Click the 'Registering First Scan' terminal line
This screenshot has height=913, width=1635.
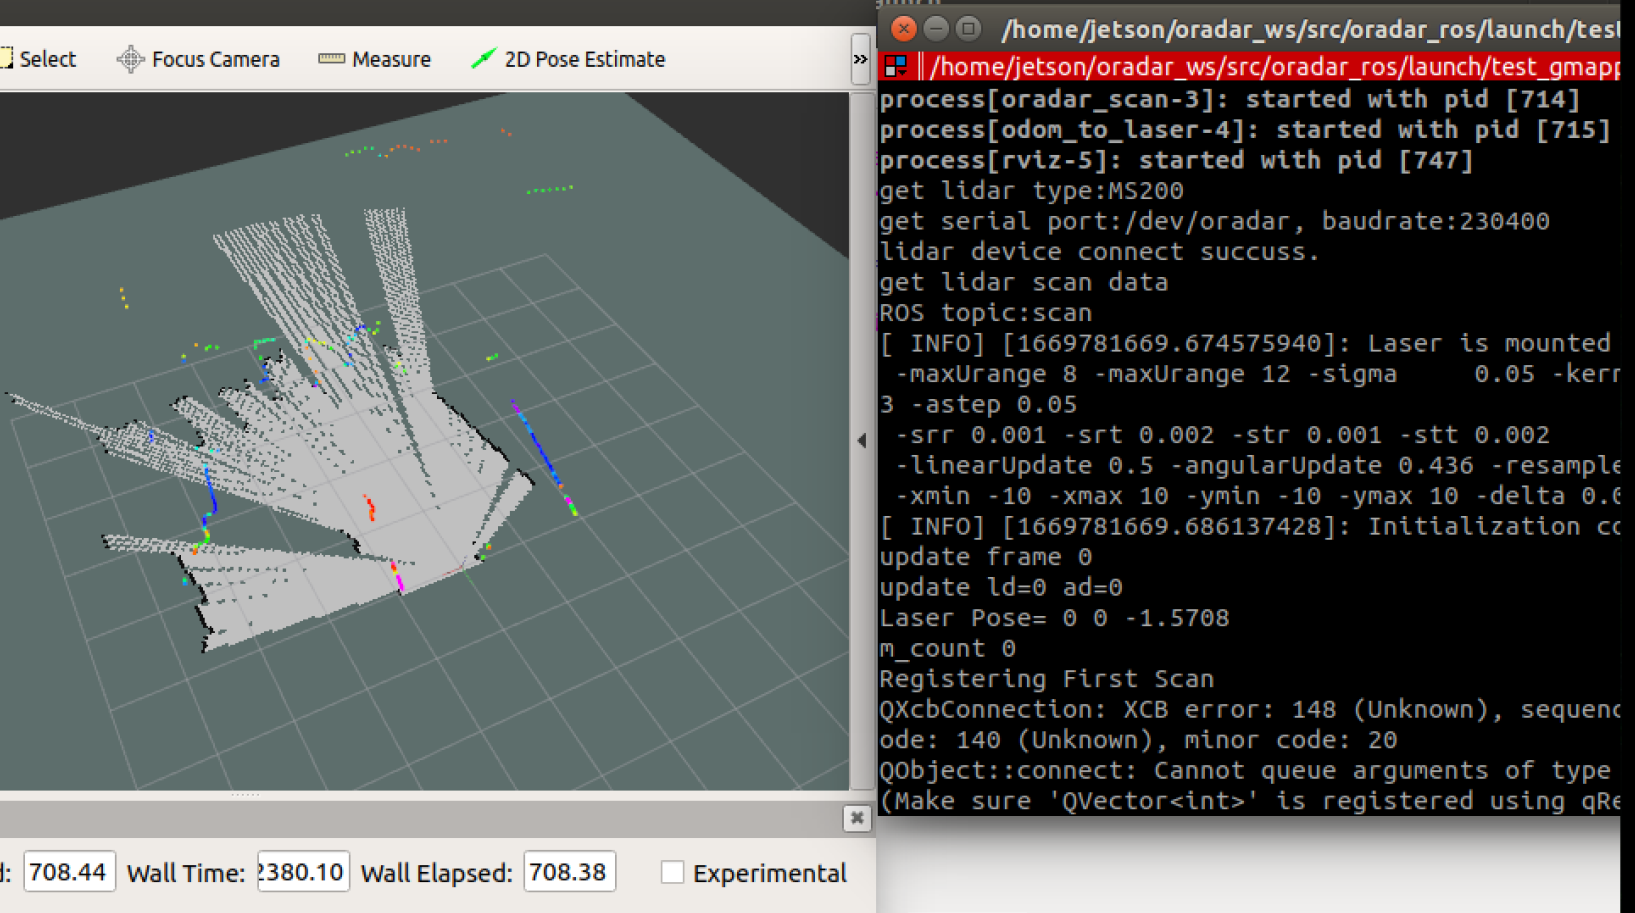[x=1046, y=679]
